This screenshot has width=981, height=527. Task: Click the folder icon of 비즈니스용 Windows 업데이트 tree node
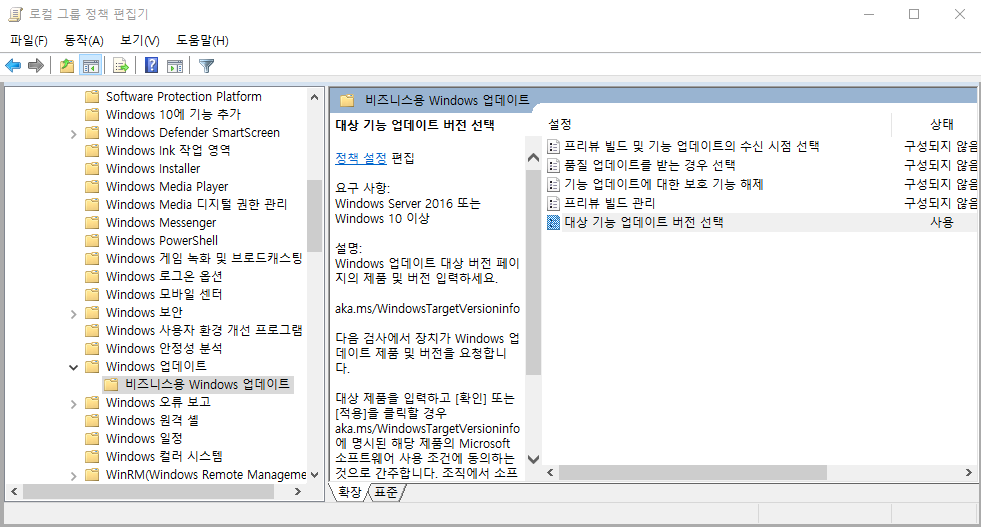[x=111, y=384]
